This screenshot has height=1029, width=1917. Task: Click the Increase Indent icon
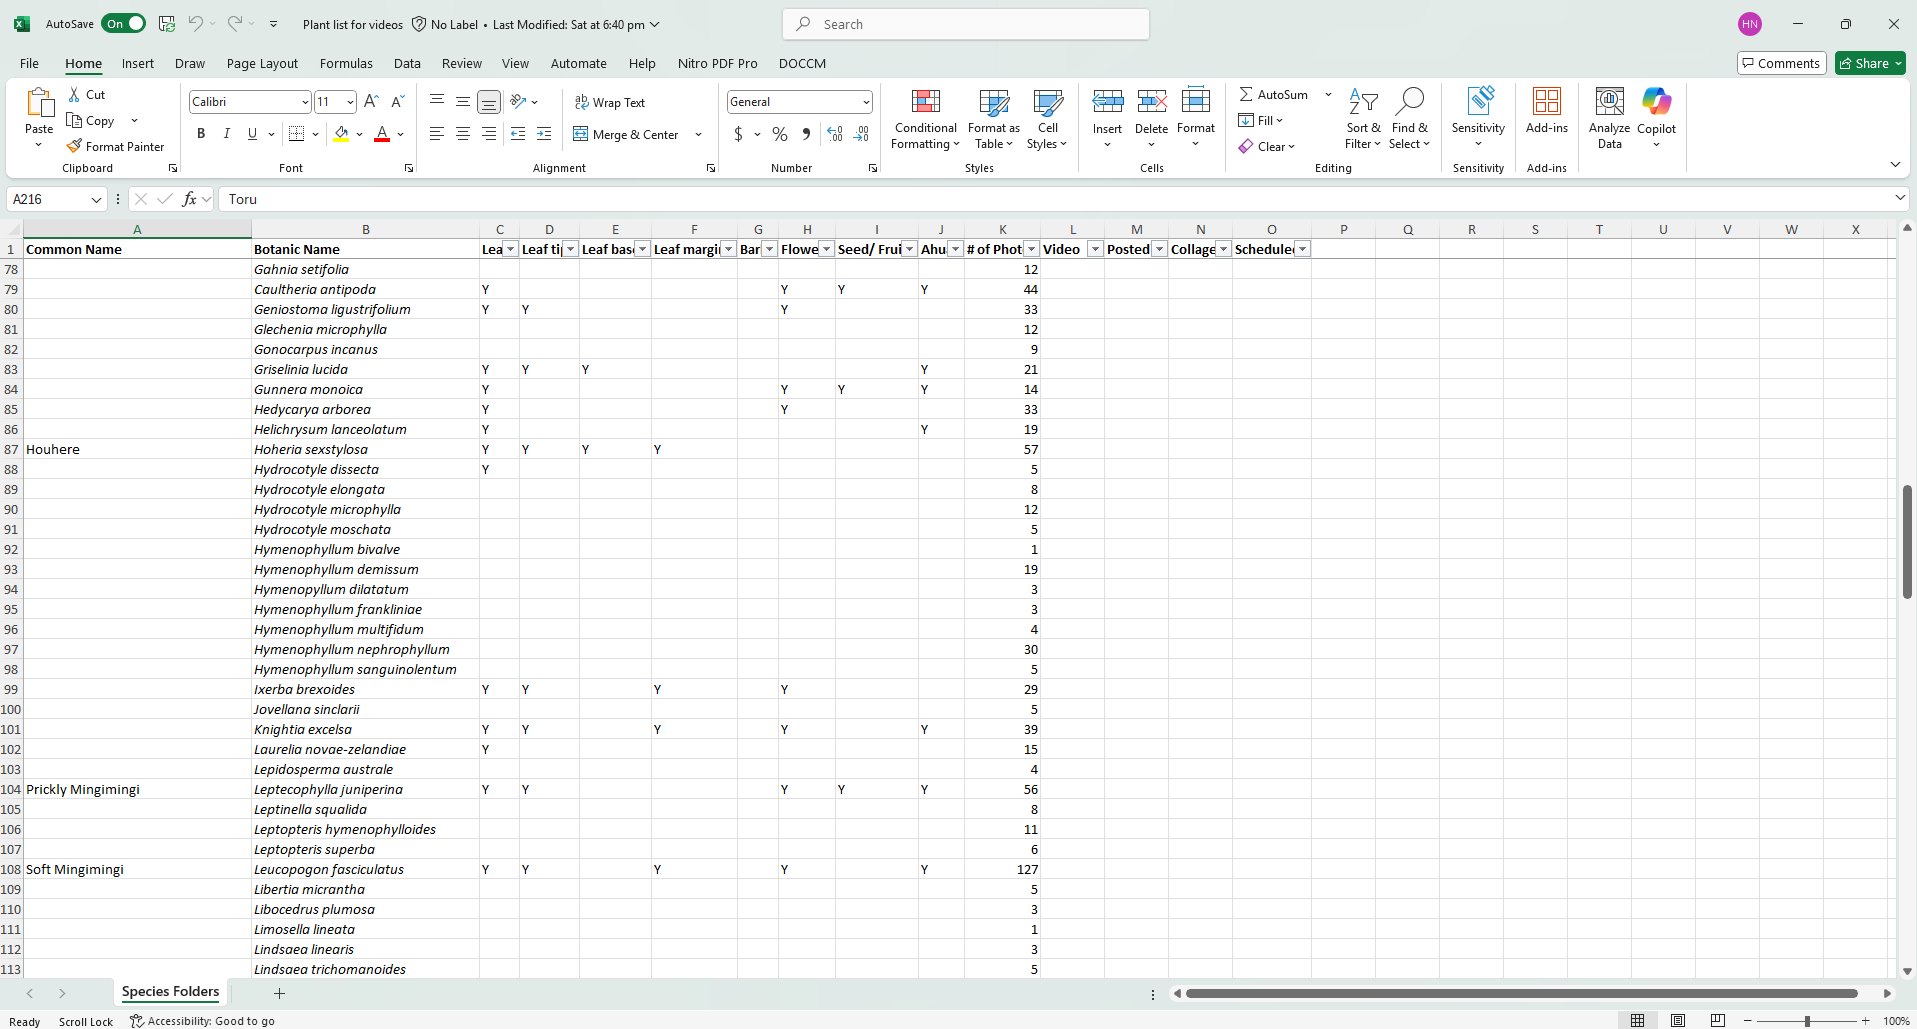click(544, 134)
